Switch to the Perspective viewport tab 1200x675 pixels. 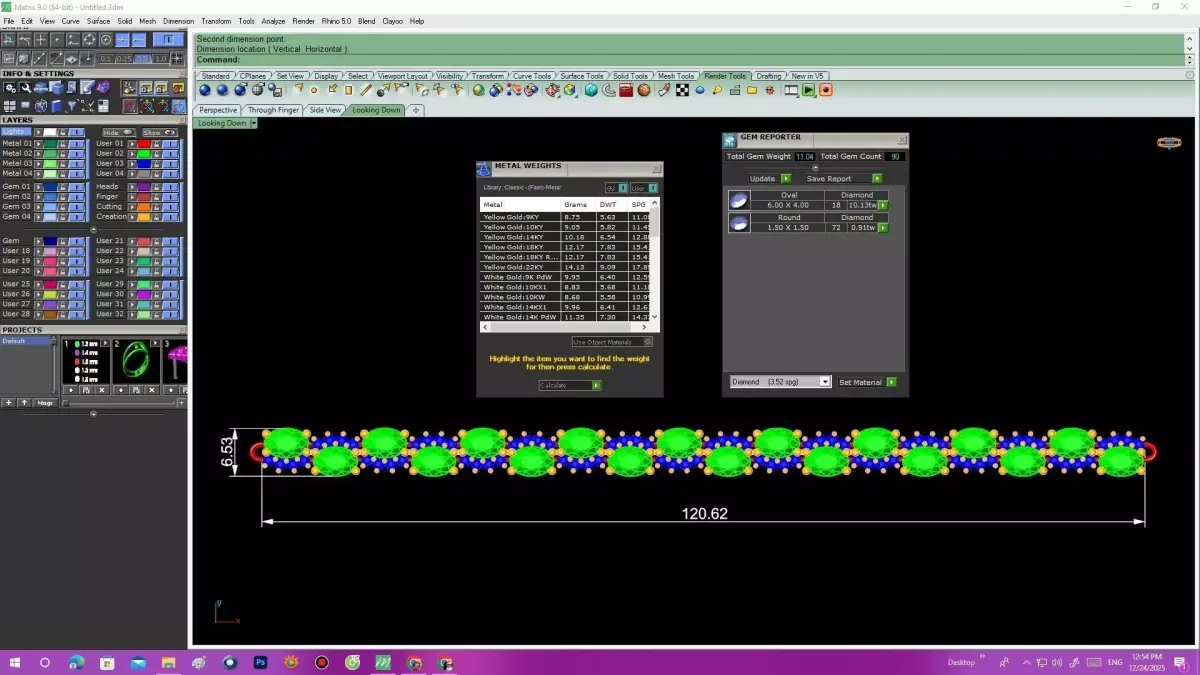pyautogui.click(x=218, y=110)
